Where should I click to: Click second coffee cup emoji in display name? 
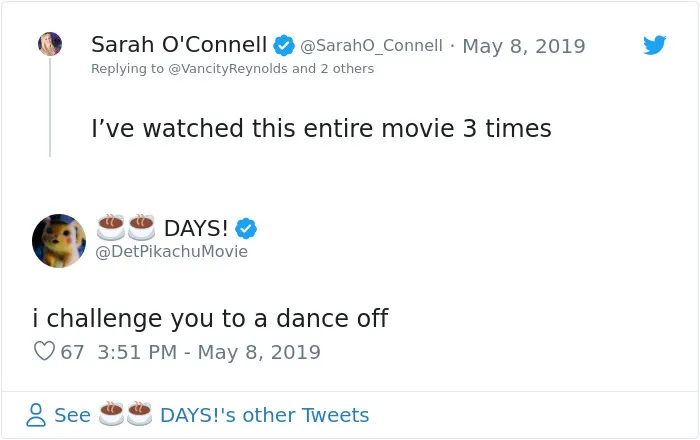point(141,228)
